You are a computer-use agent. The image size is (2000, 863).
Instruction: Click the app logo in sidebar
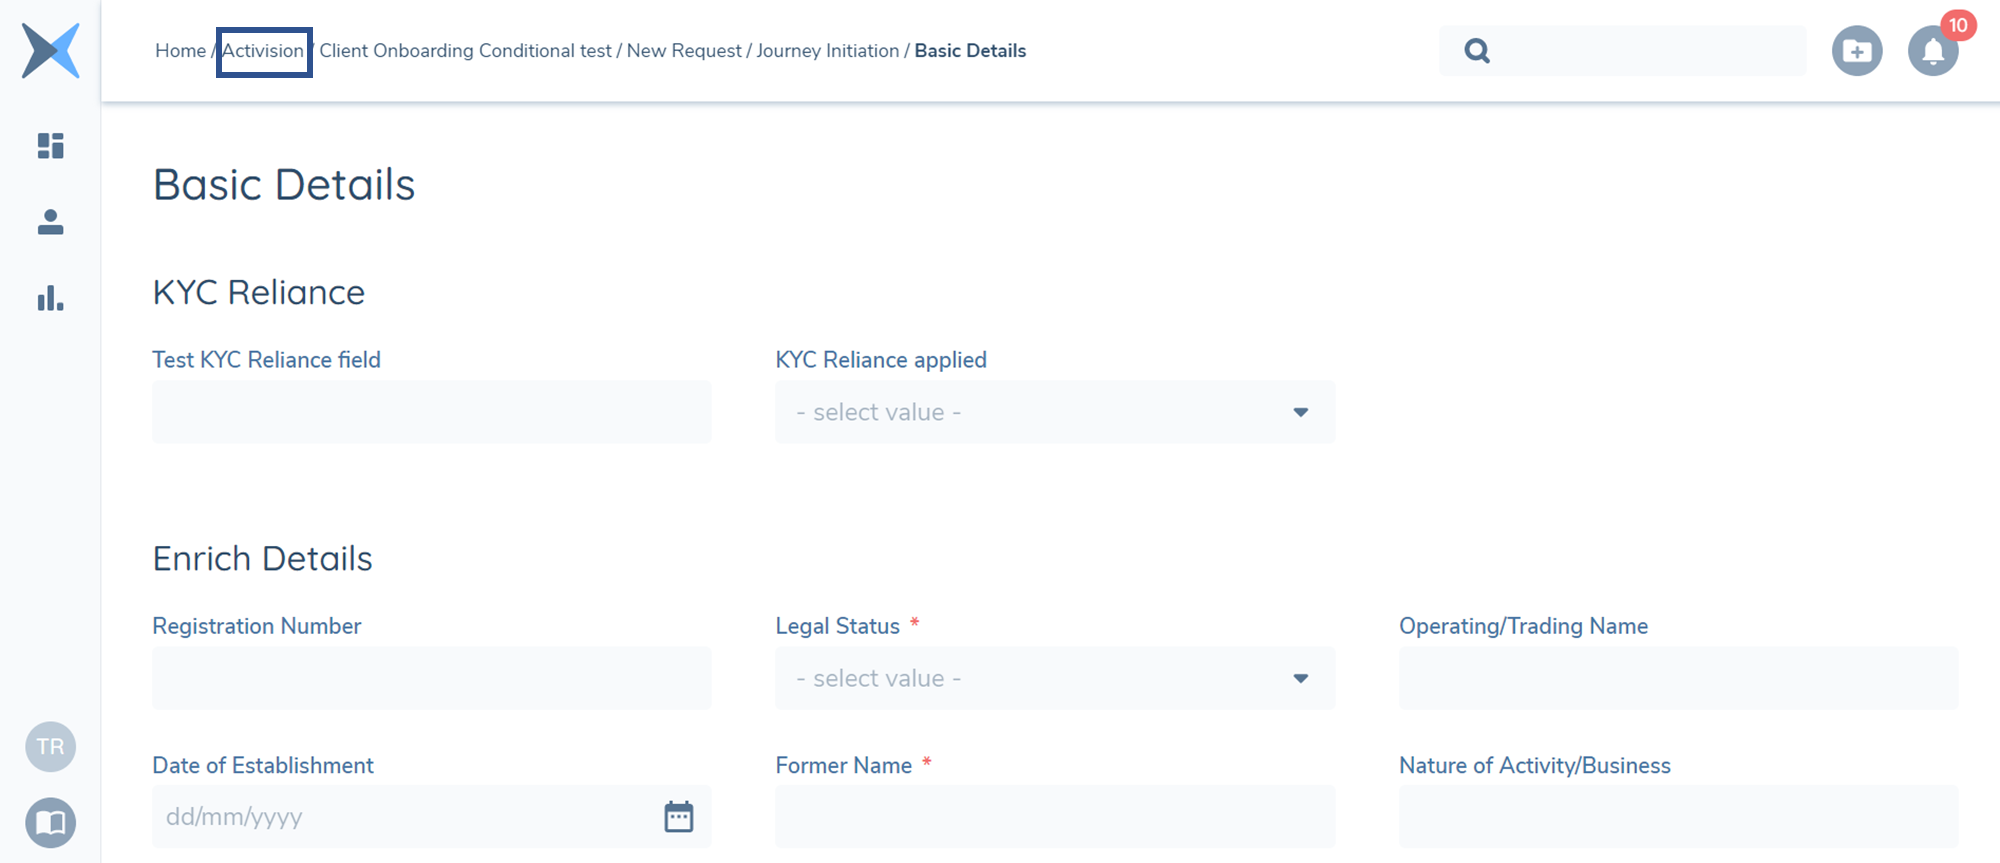(x=50, y=50)
